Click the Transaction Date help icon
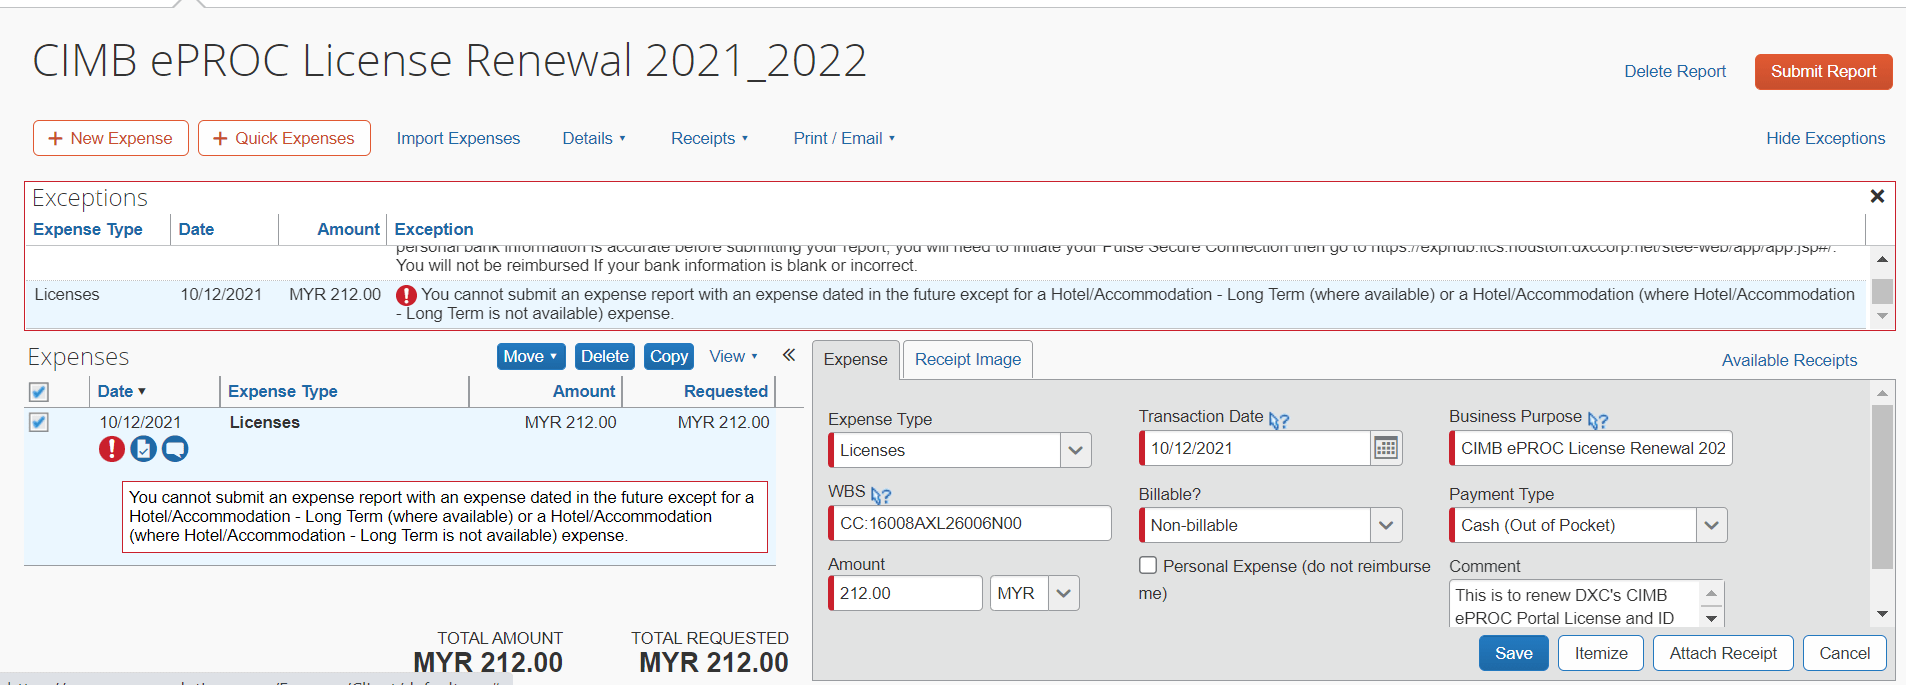Viewport: 1906px width, 685px height. 1279,420
